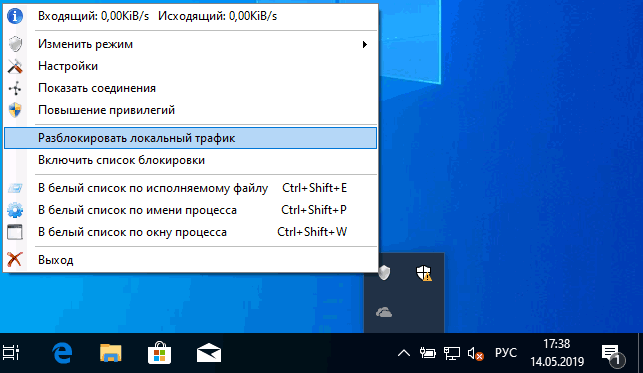Click the Входящий 0,00KiB/s traffic text
This screenshot has width=643, height=373.
[93, 16]
